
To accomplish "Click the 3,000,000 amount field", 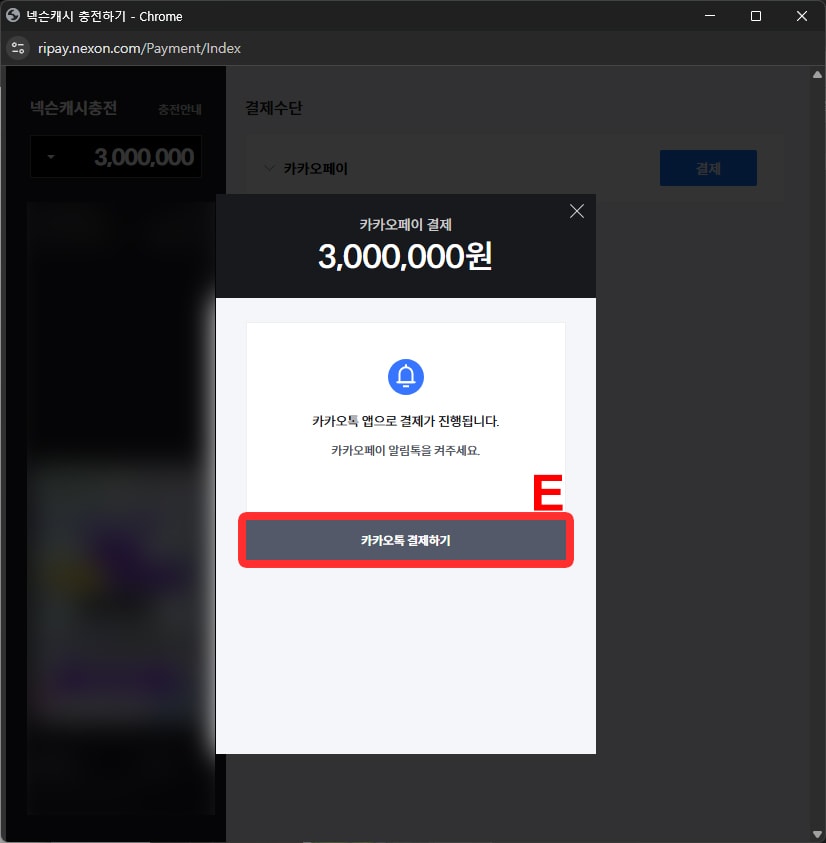I will click(x=116, y=157).
